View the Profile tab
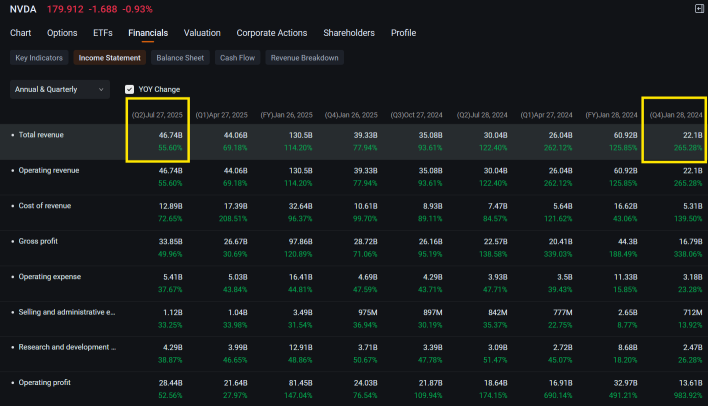The image size is (708, 406). tap(404, 33)
